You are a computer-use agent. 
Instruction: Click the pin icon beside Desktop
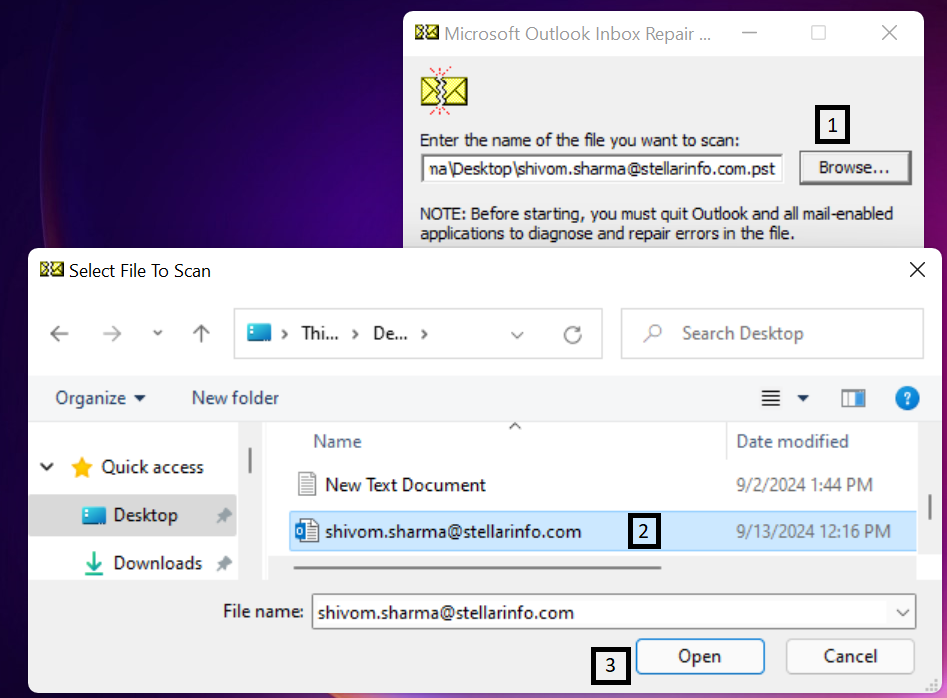click(224, 515)
